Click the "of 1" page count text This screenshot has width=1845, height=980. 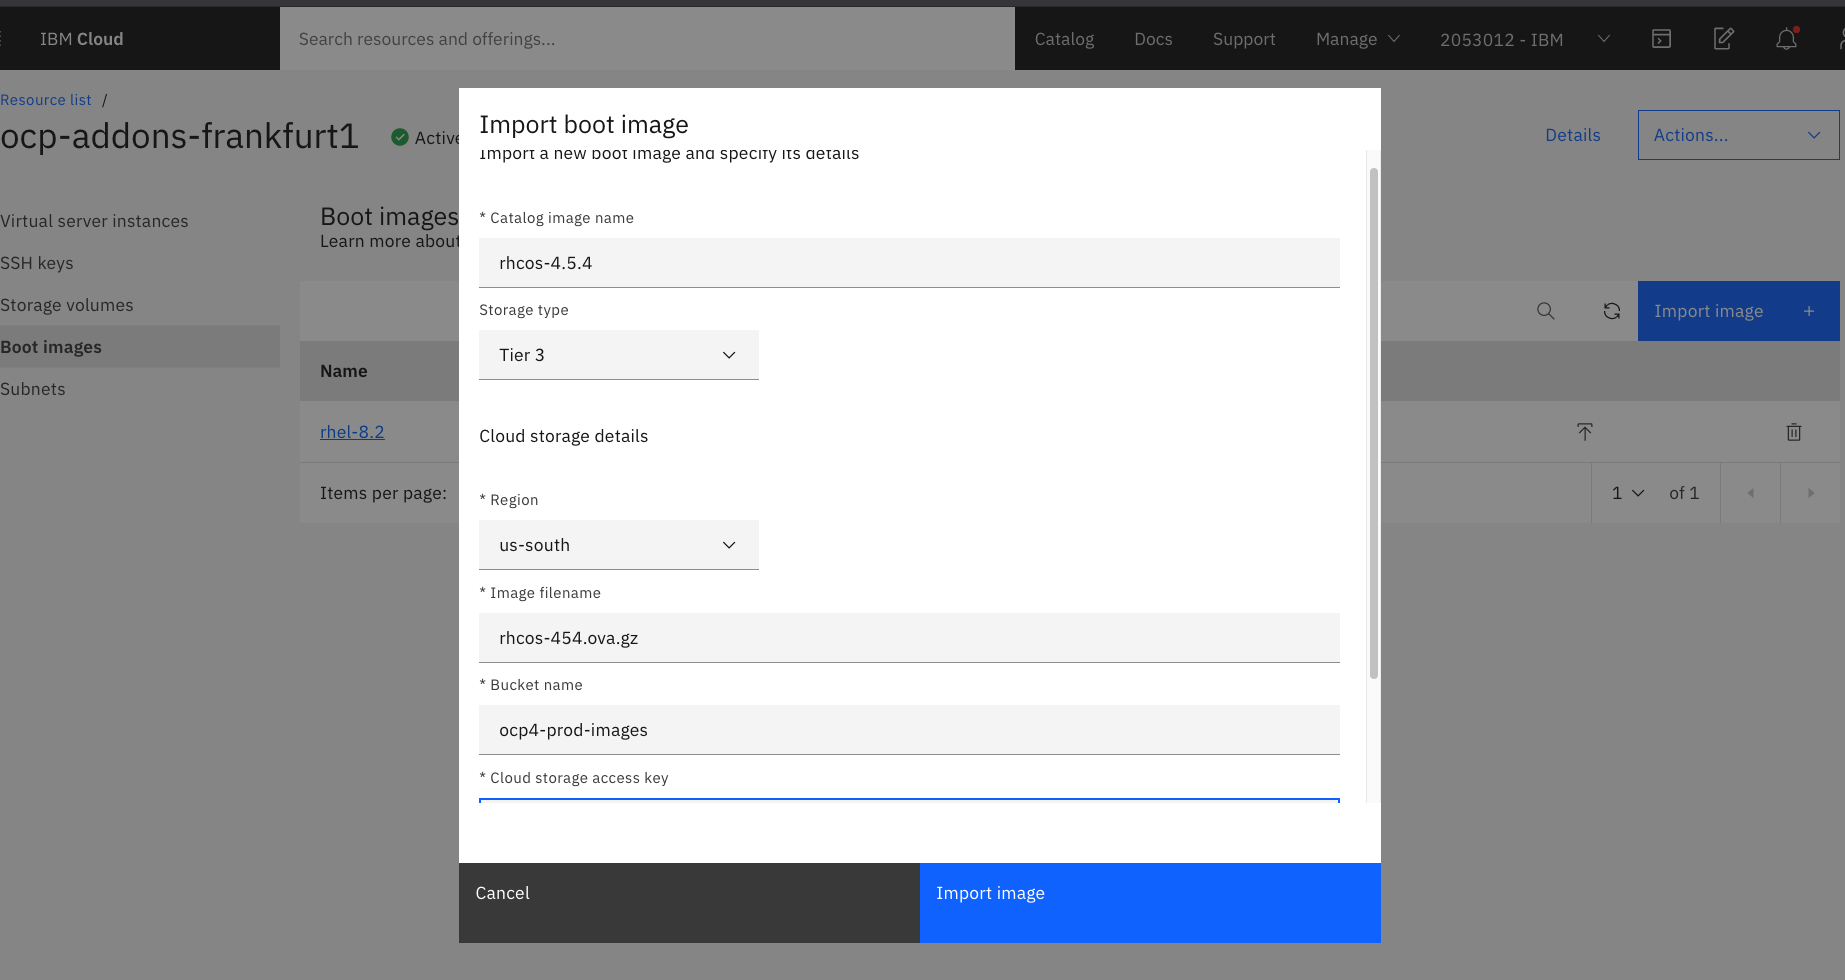(x=1684, y=493)
